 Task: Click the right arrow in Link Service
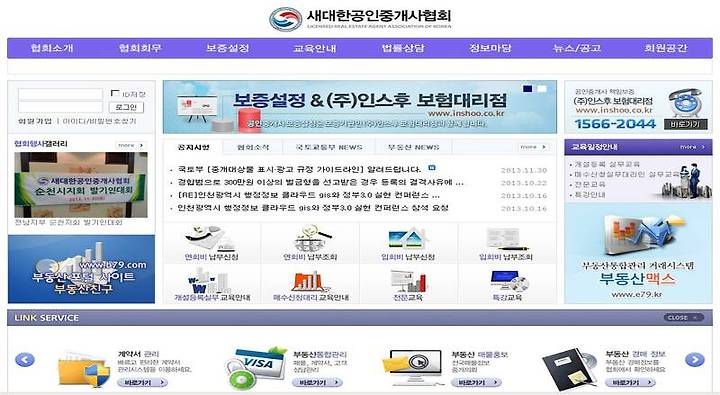click(695, 359)
